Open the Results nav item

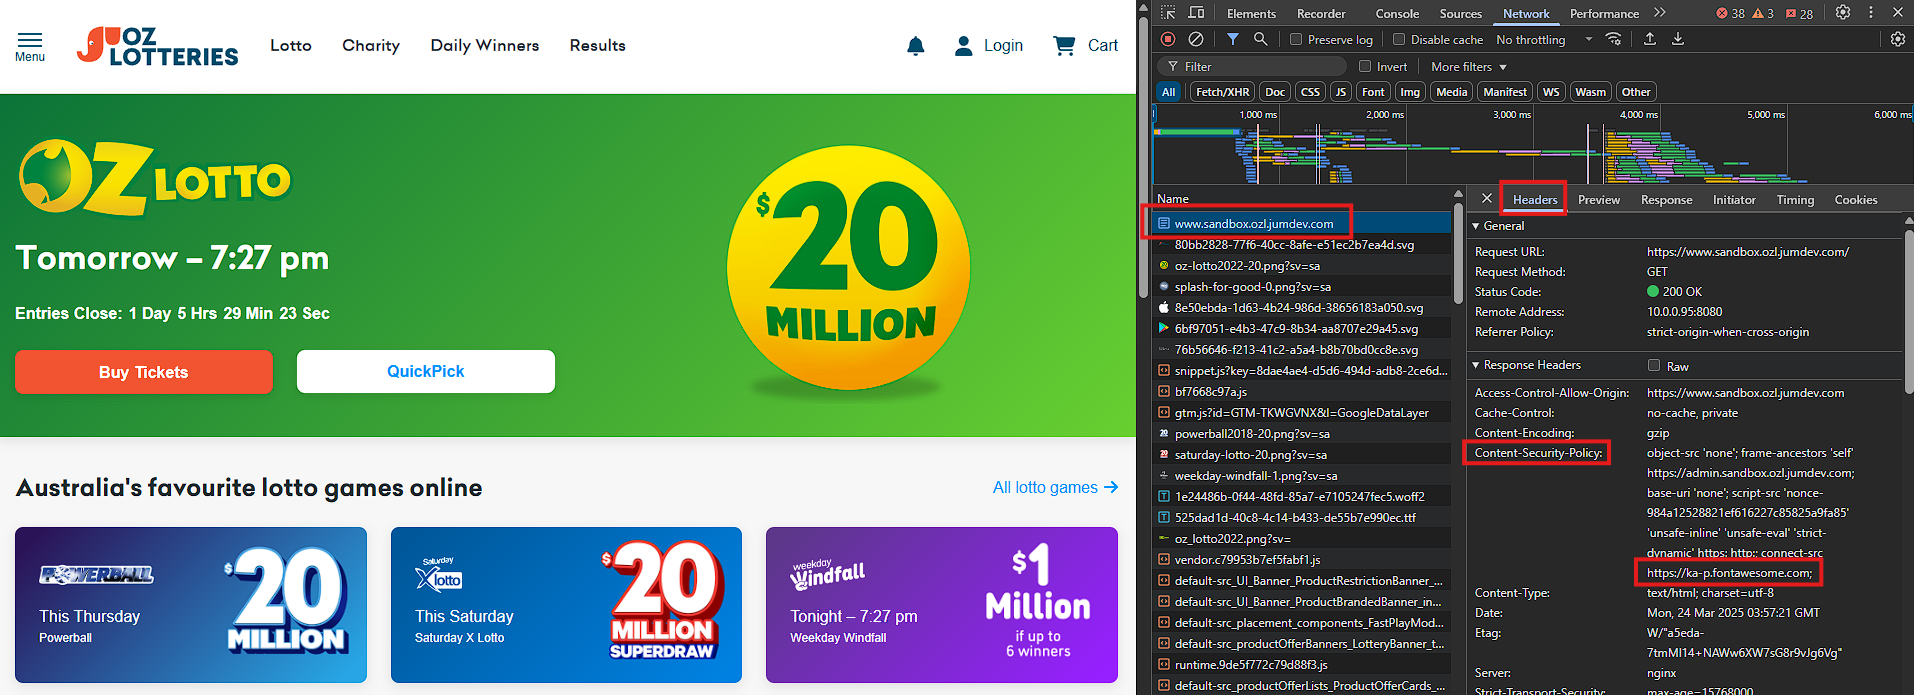tap(598, 45)
